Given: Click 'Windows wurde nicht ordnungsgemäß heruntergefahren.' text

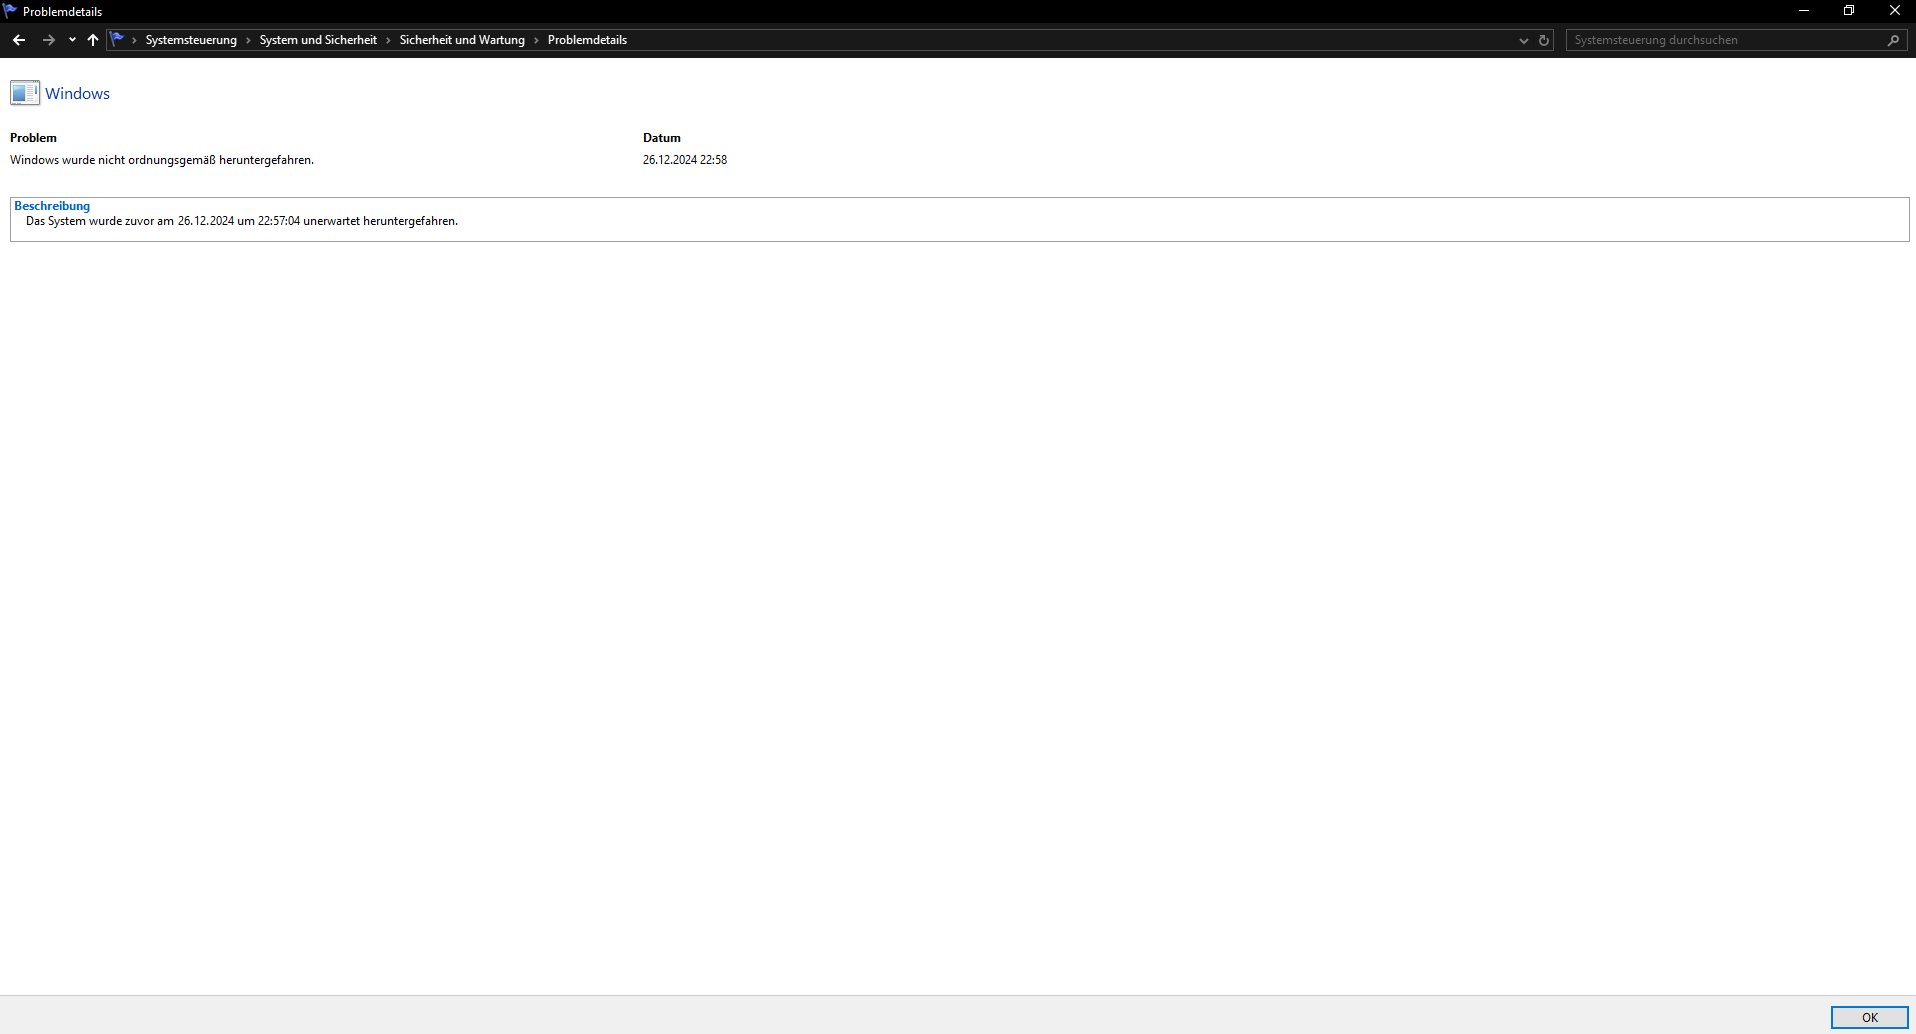Looking at the screenshot, I should (162, 160).
